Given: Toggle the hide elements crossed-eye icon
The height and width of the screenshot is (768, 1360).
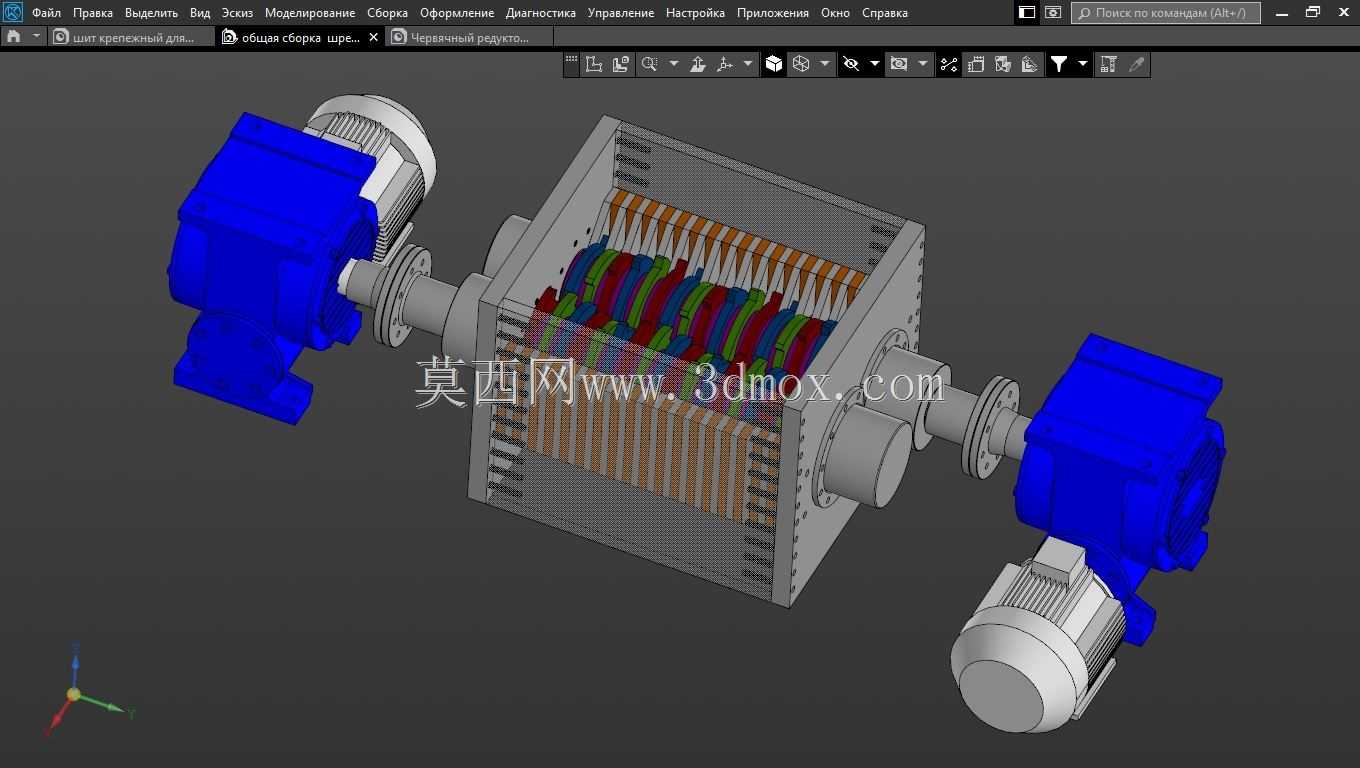Looking at the screenshot, I should coord(851,64).
